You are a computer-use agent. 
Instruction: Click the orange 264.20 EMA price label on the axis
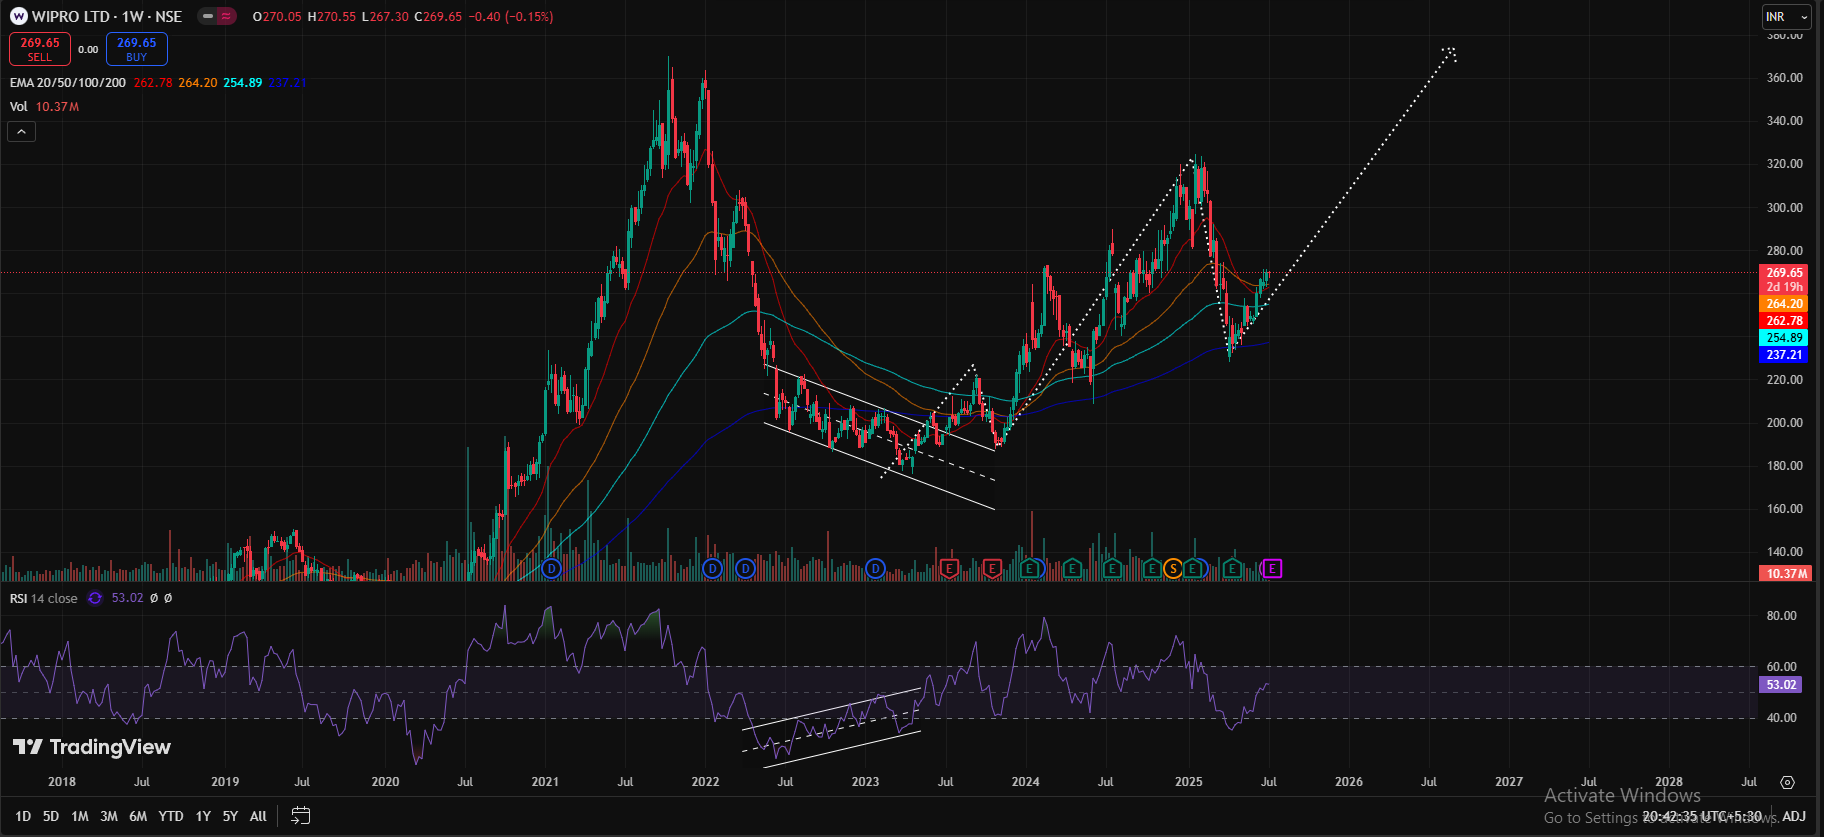pyautogui.click(x=1784, y=304)
